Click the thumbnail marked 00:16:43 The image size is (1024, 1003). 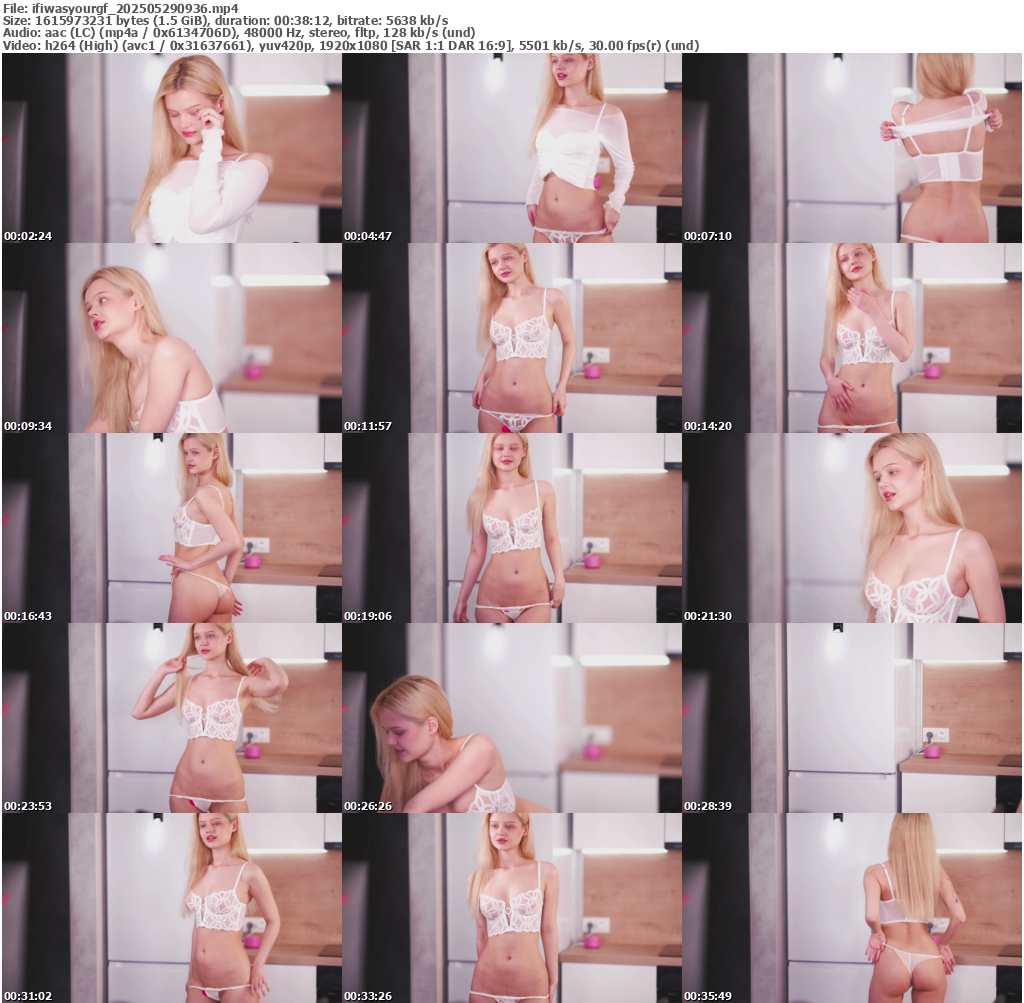tap(172, 528)
